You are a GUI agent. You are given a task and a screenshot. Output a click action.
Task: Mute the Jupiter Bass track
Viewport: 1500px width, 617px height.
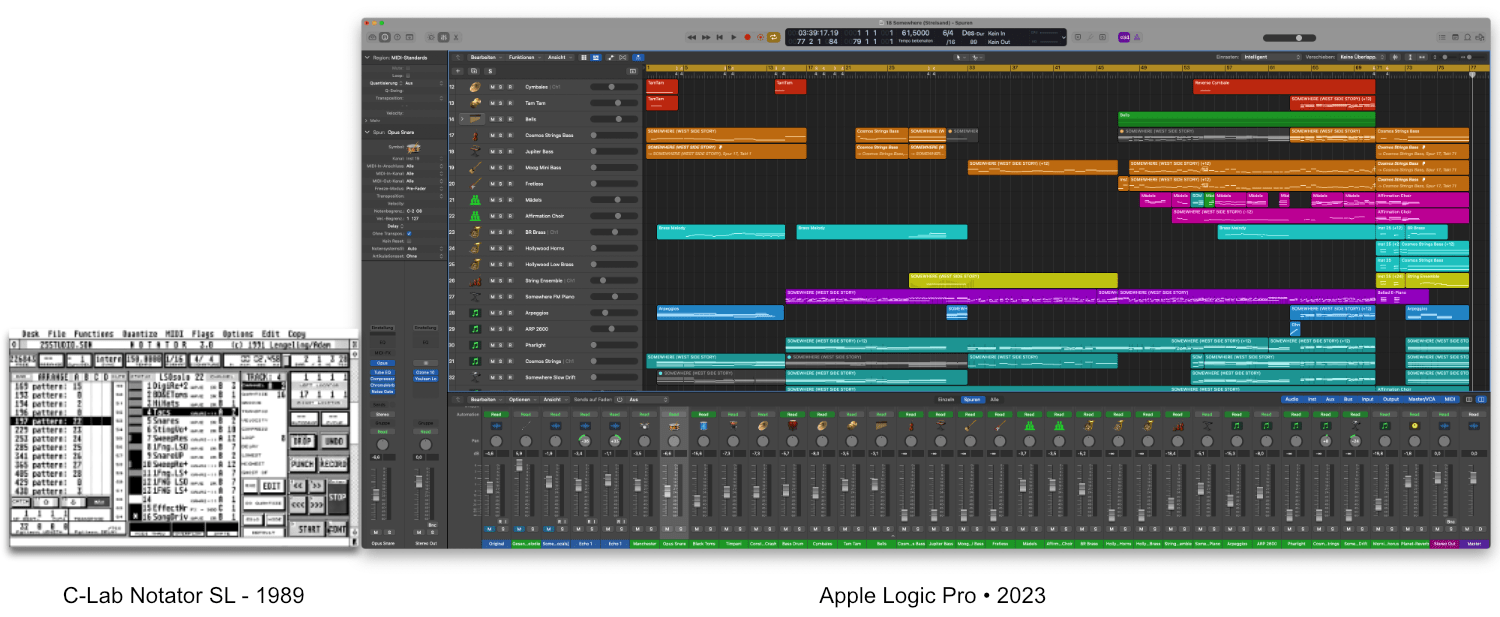pos(492,151)
